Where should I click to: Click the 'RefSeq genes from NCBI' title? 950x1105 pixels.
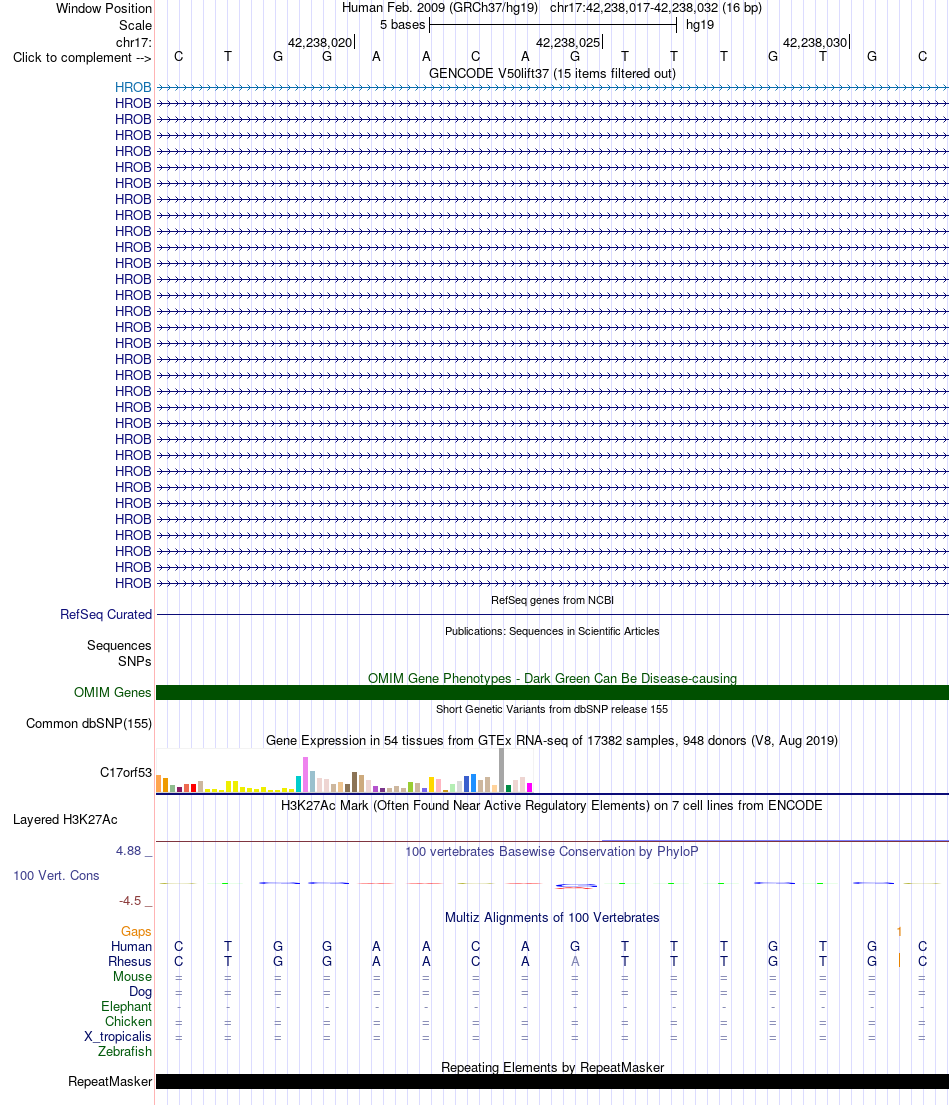tap(552, 600)
